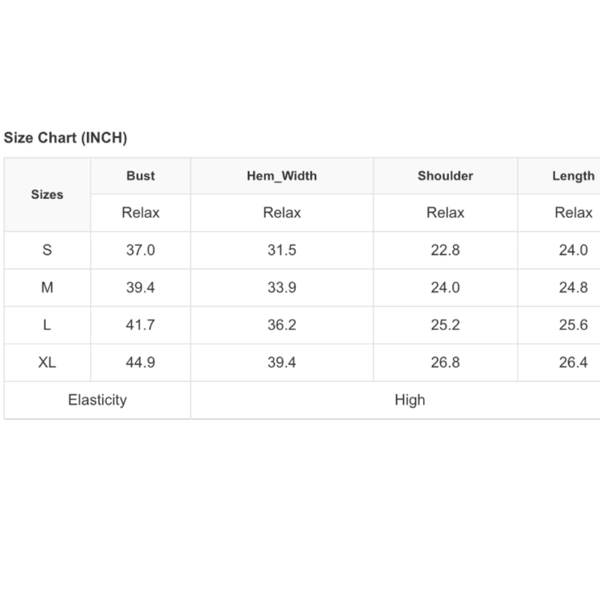This screenshot has height=600, width=600.
Task: Click the shoulder value 22.8
Action: click(445, 250)
